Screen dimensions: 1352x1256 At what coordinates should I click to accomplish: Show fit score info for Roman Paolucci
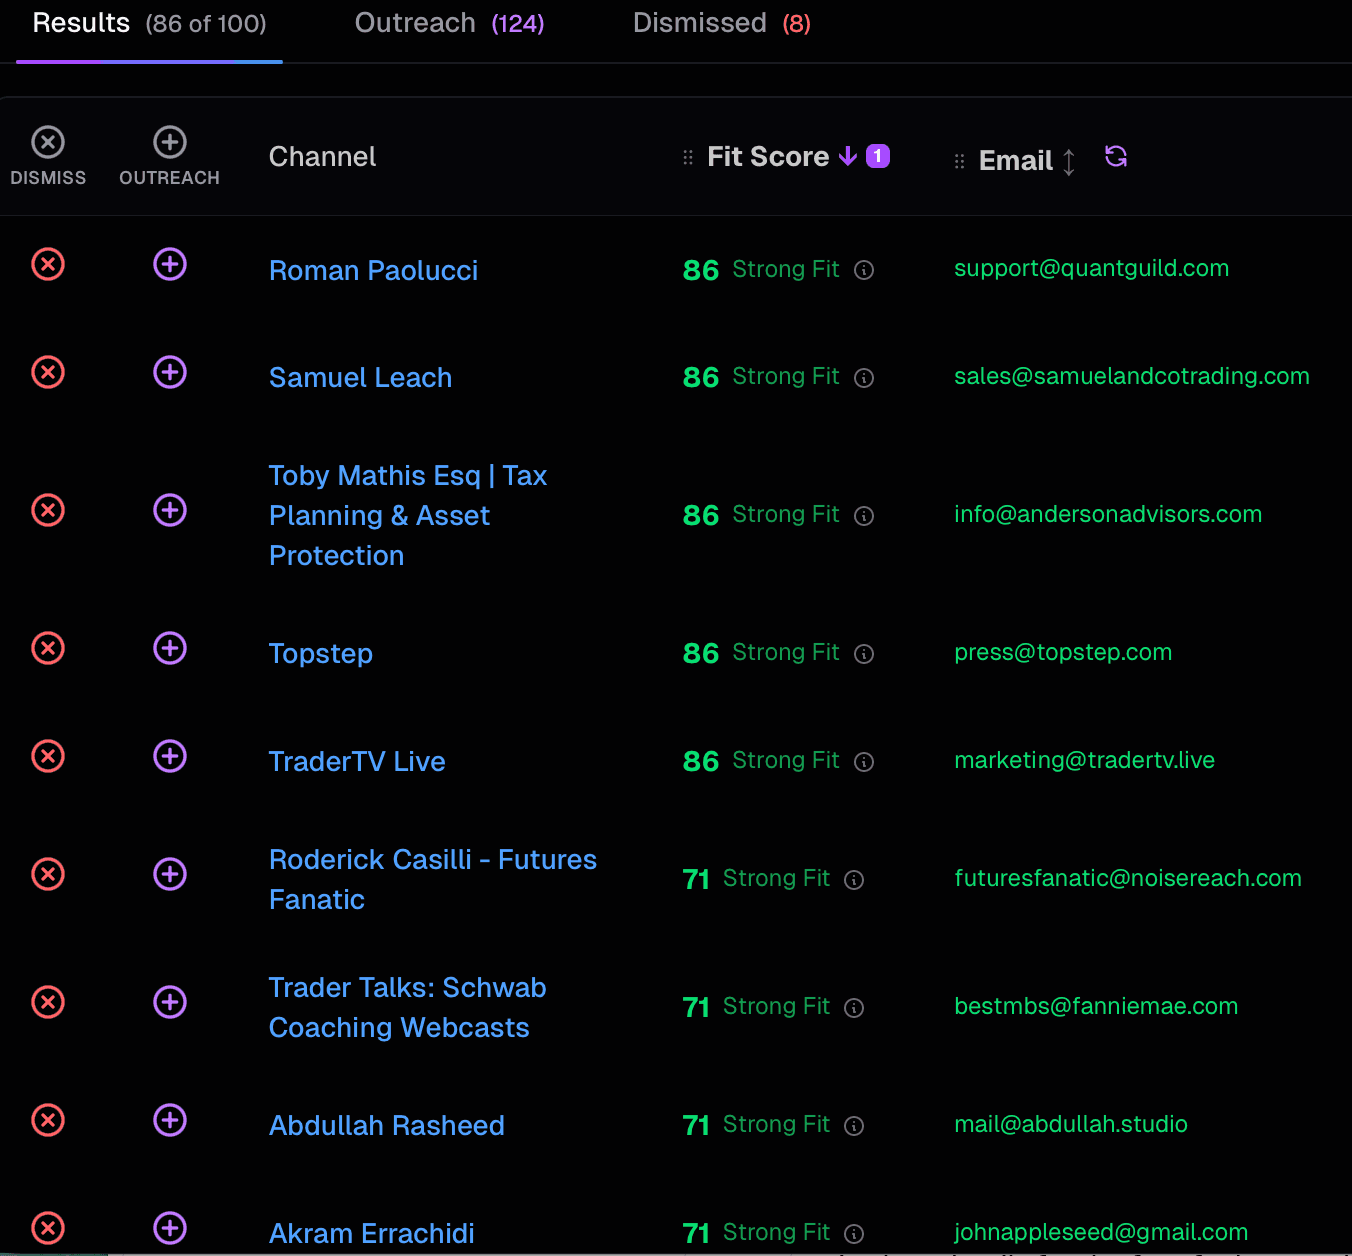864,270
